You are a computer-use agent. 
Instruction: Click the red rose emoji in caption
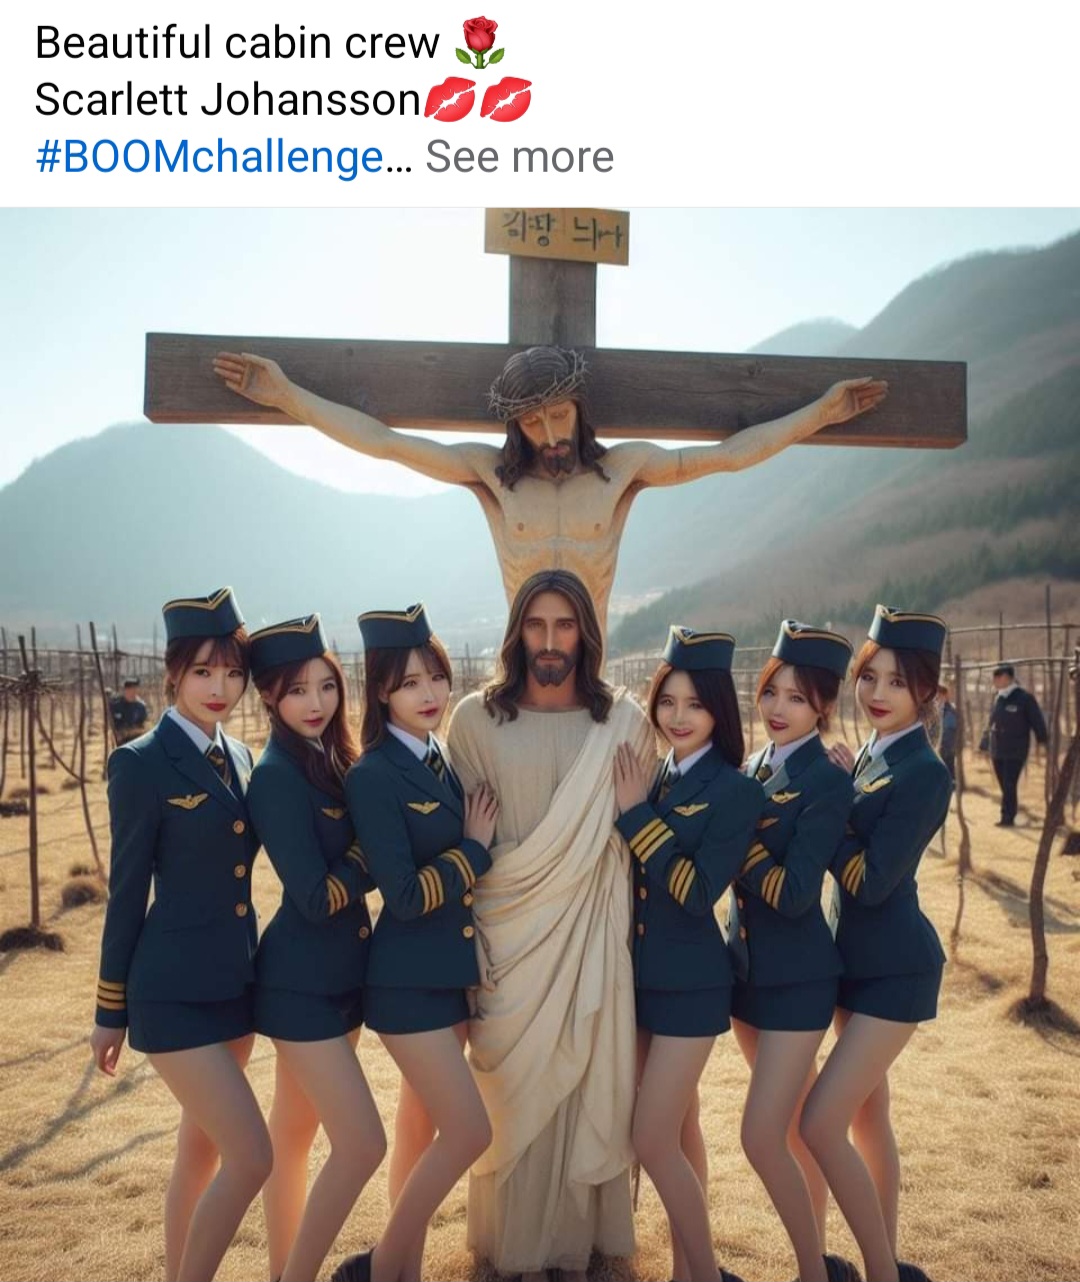(479, 43)
